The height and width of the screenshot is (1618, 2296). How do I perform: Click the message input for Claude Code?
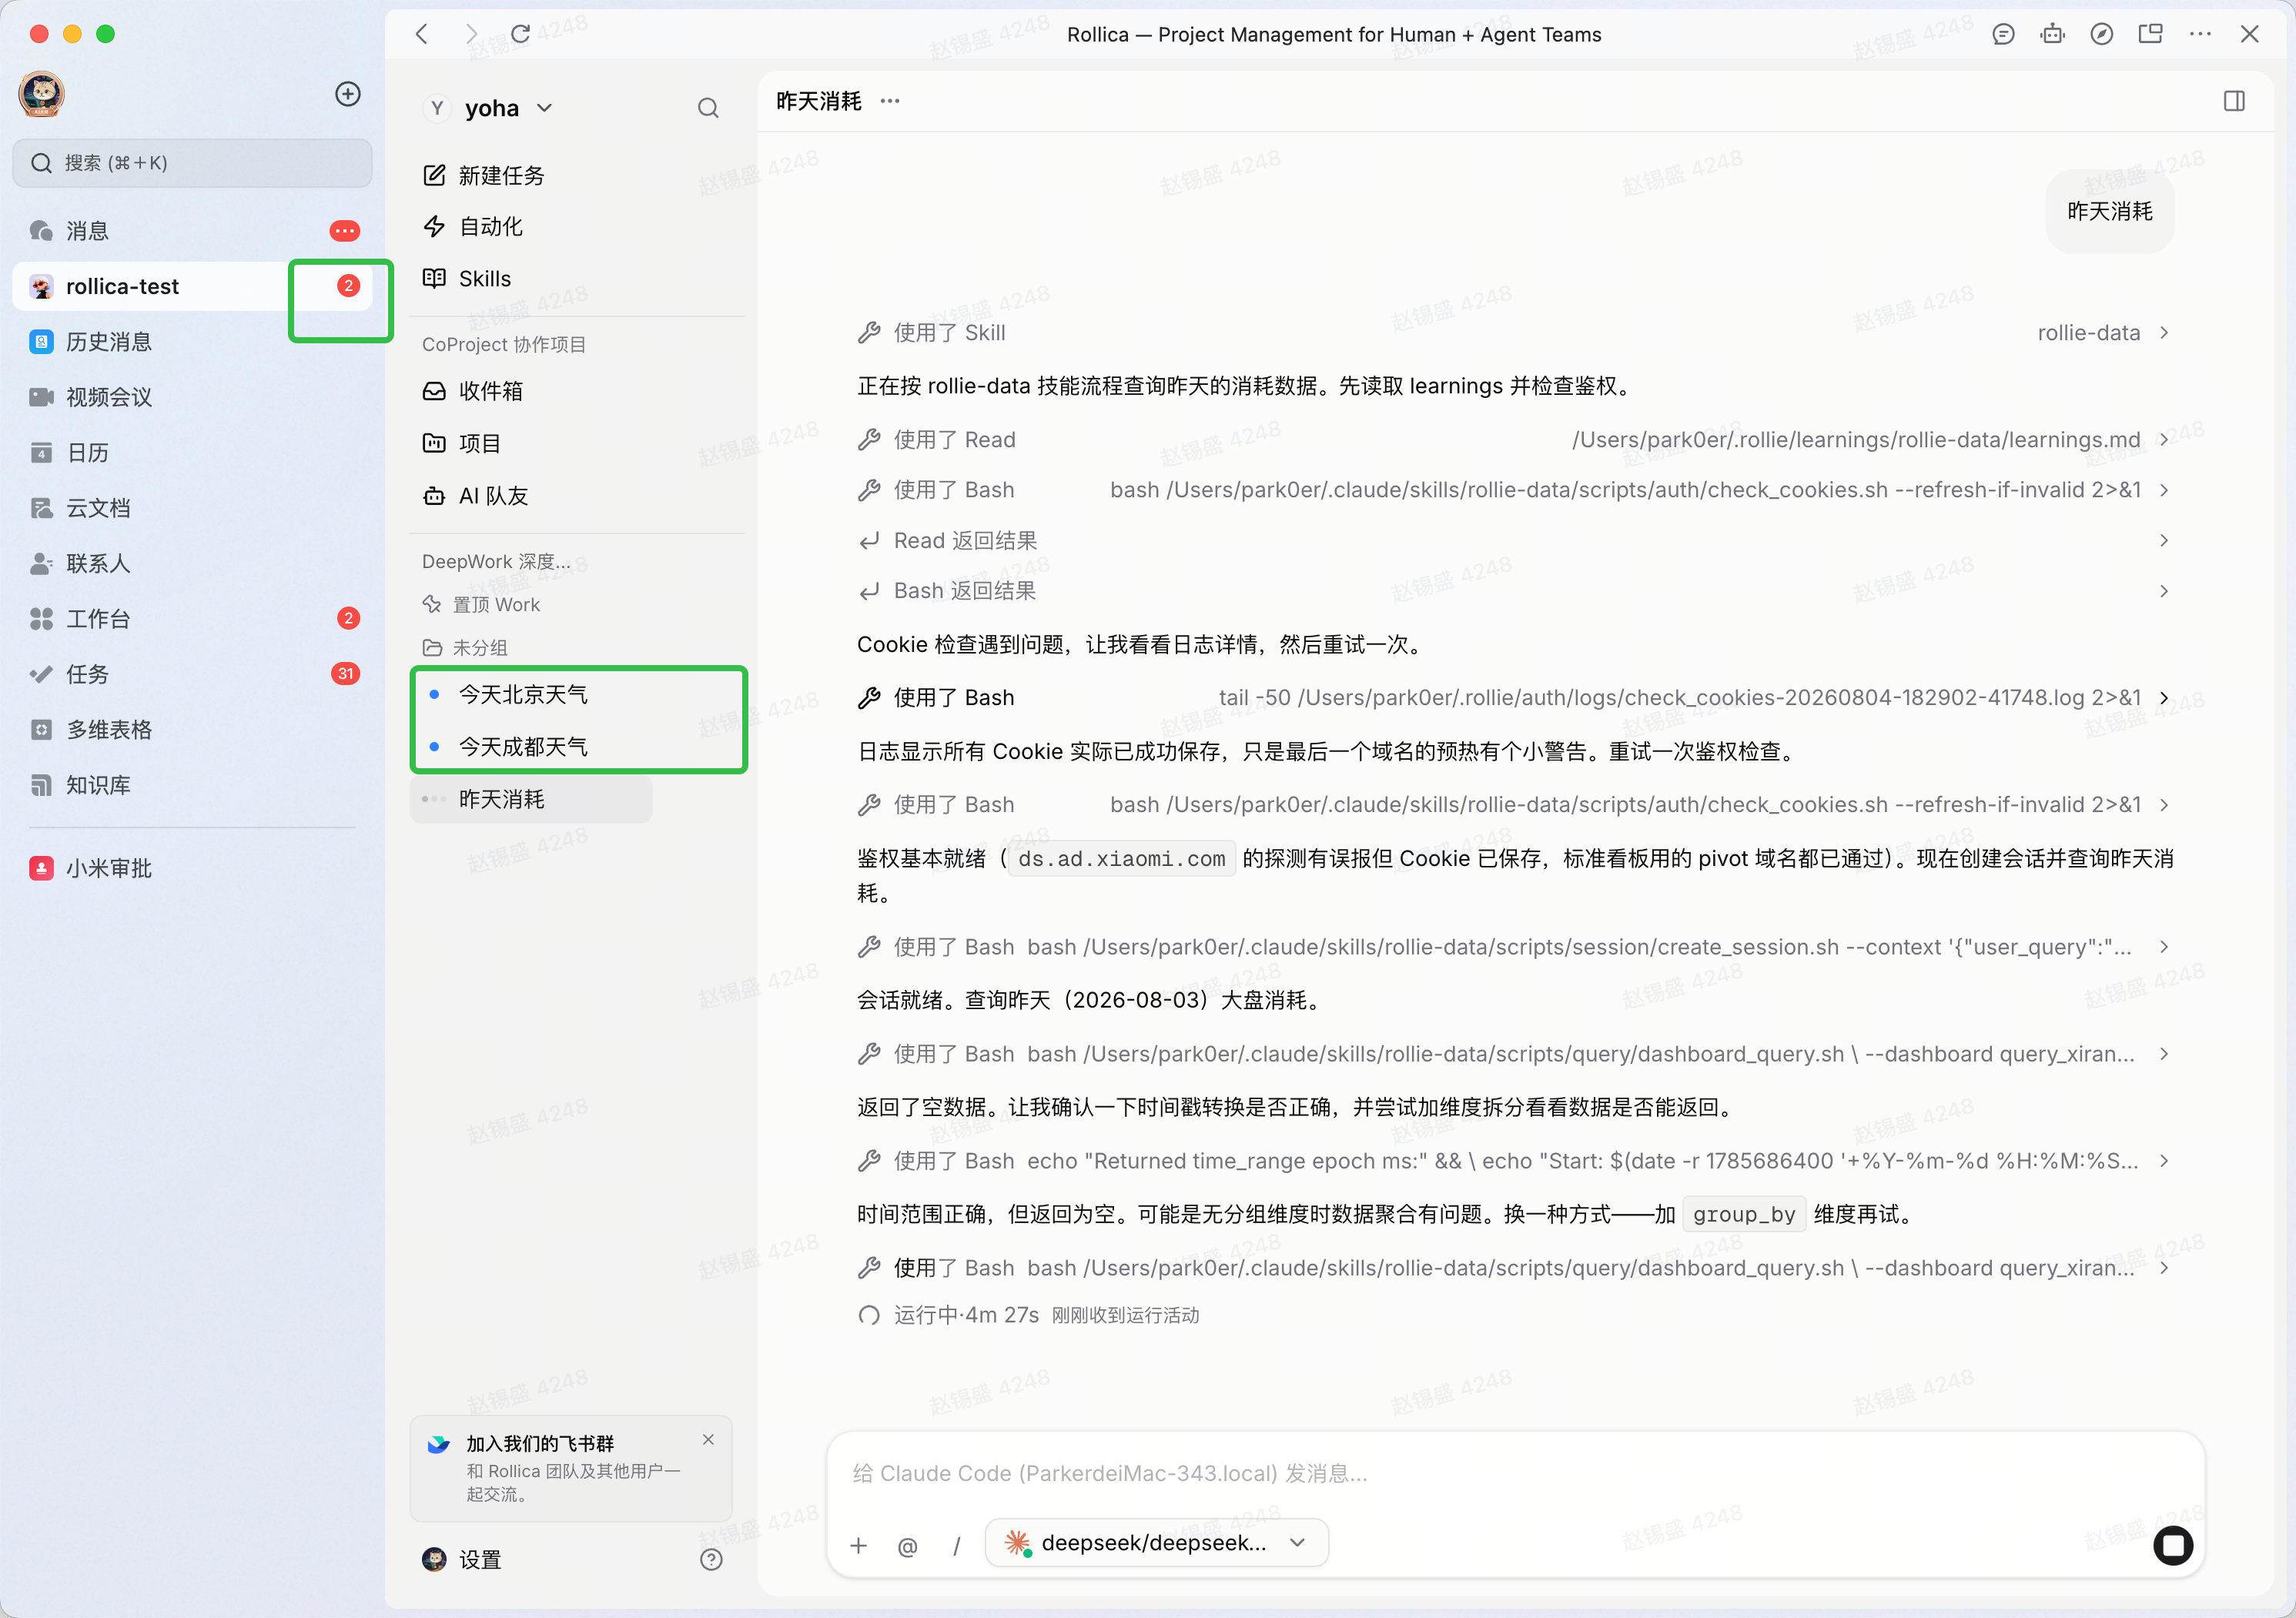[x=1515, y=1473]
